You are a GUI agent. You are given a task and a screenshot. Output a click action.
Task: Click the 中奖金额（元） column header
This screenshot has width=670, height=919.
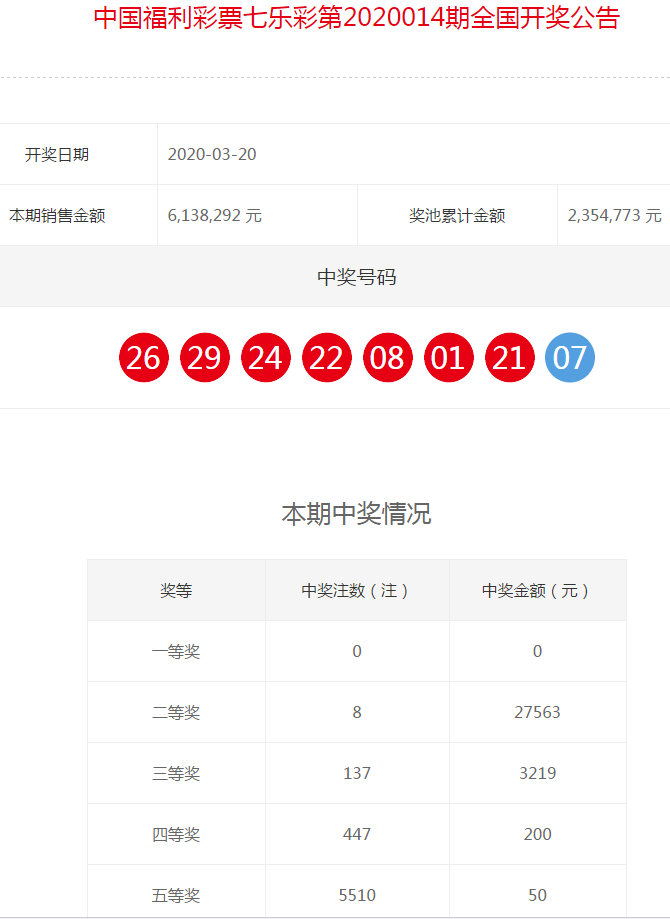[x=537, y=591]
